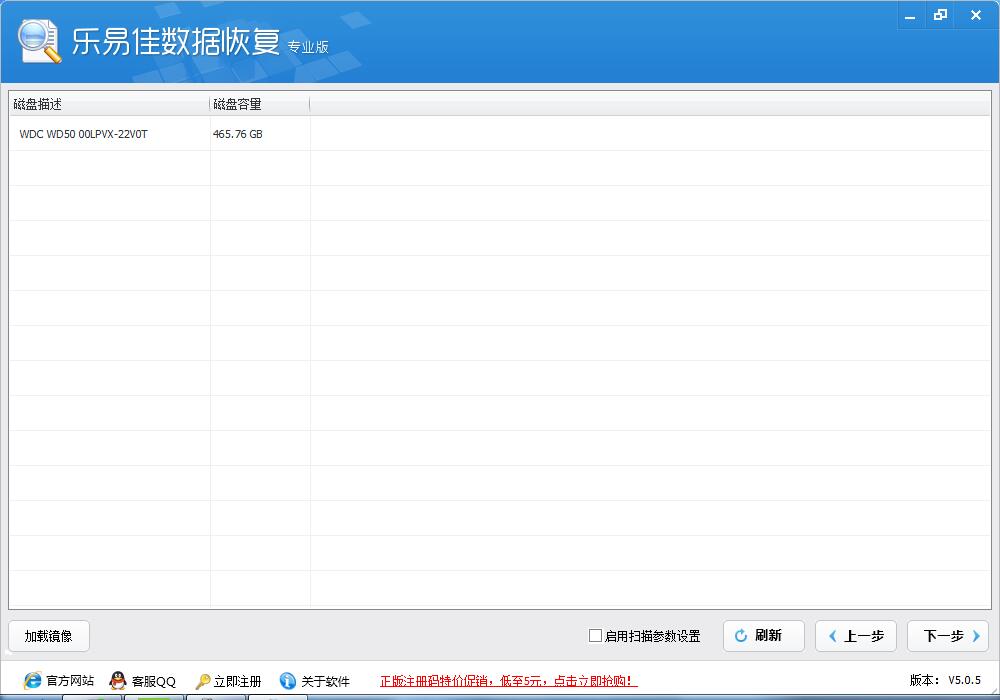Click the left arrow on 上一步

tap(832, 636)
